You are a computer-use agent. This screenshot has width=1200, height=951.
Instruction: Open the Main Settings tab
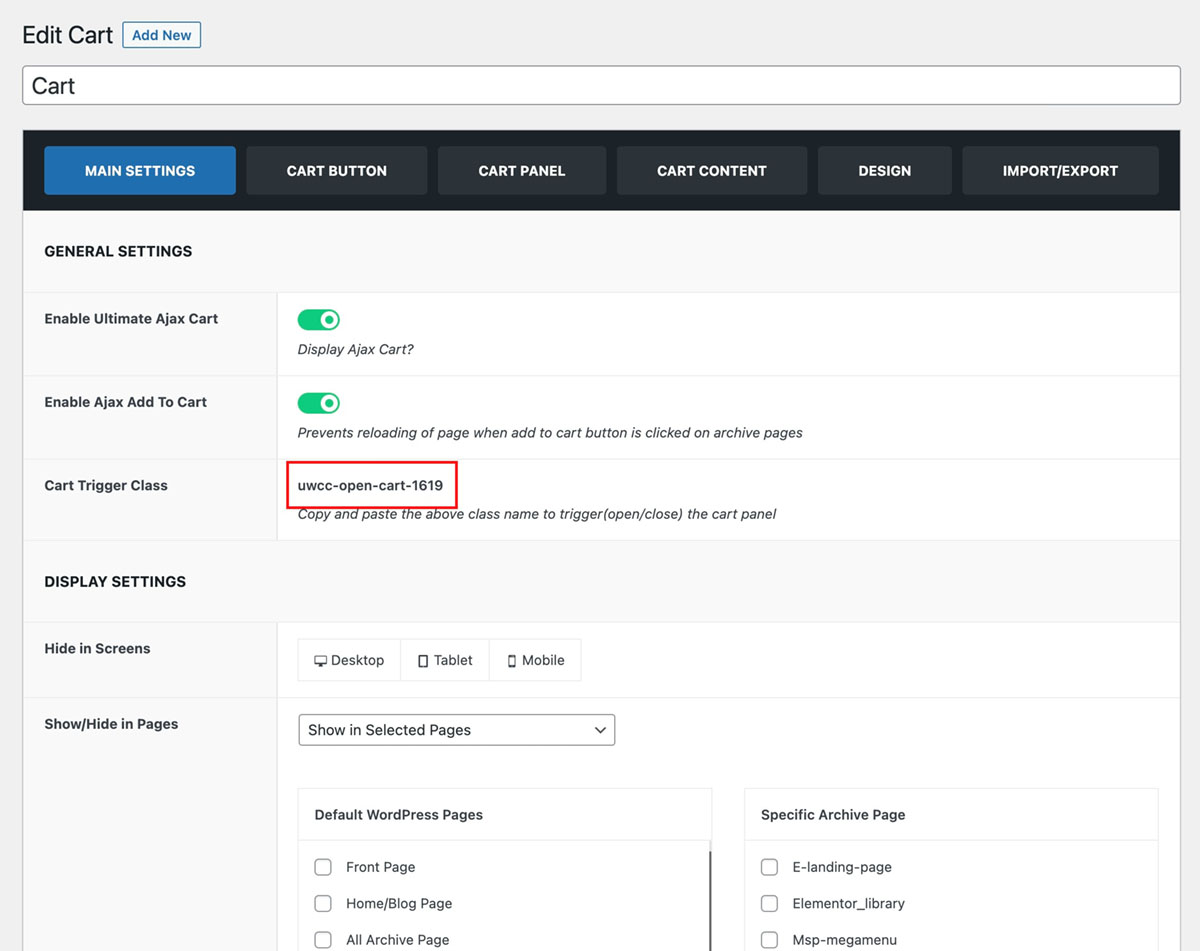pyautogui.click(x=140, y=171)
